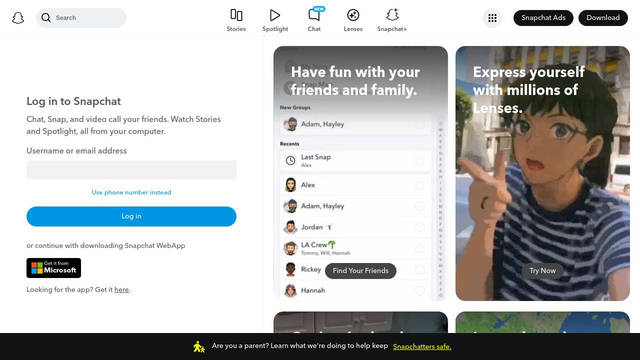Click the Download button
Image resolution: width=640 pixels, height=360 pixels.
point(603,18)
